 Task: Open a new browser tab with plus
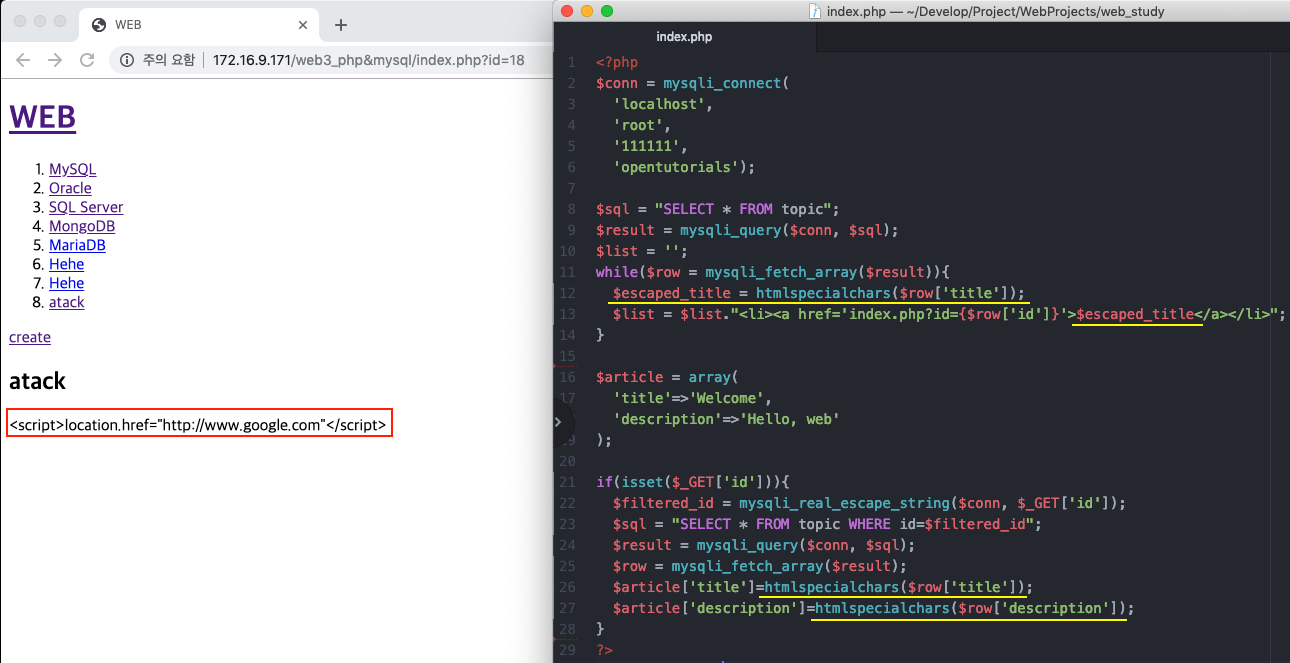[341, 25]
